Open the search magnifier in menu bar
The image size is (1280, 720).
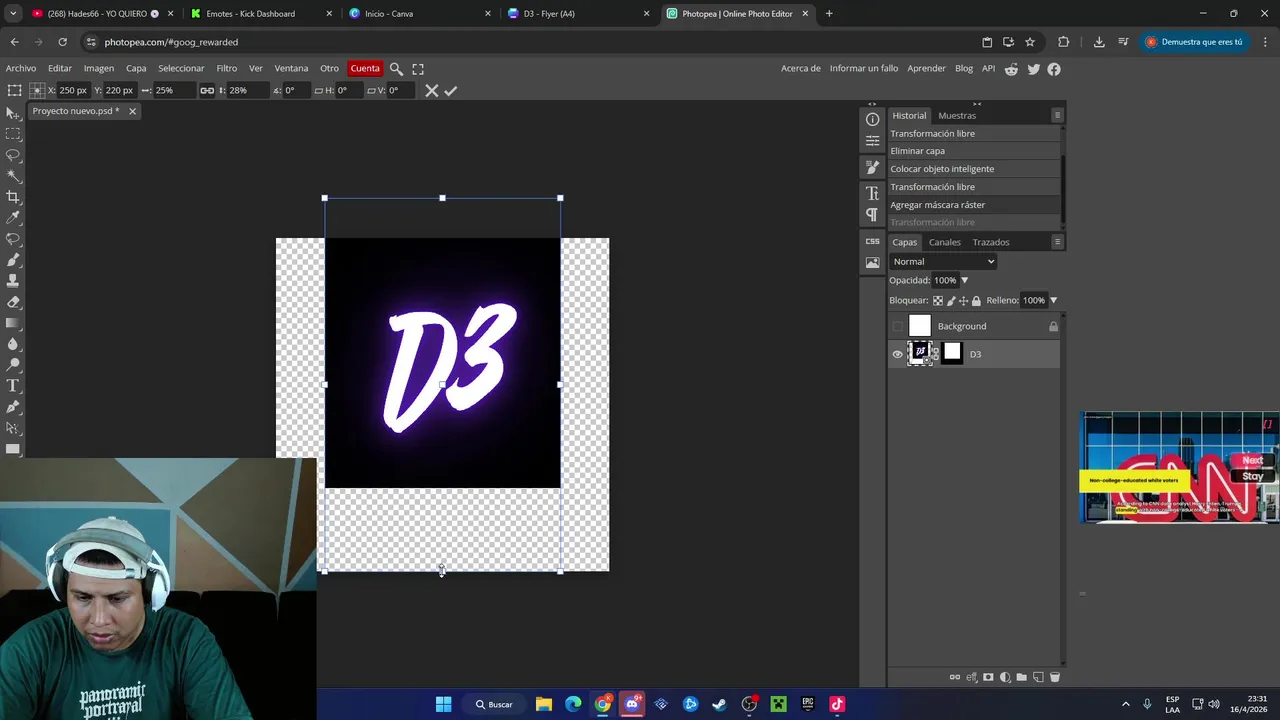point(396,69)
